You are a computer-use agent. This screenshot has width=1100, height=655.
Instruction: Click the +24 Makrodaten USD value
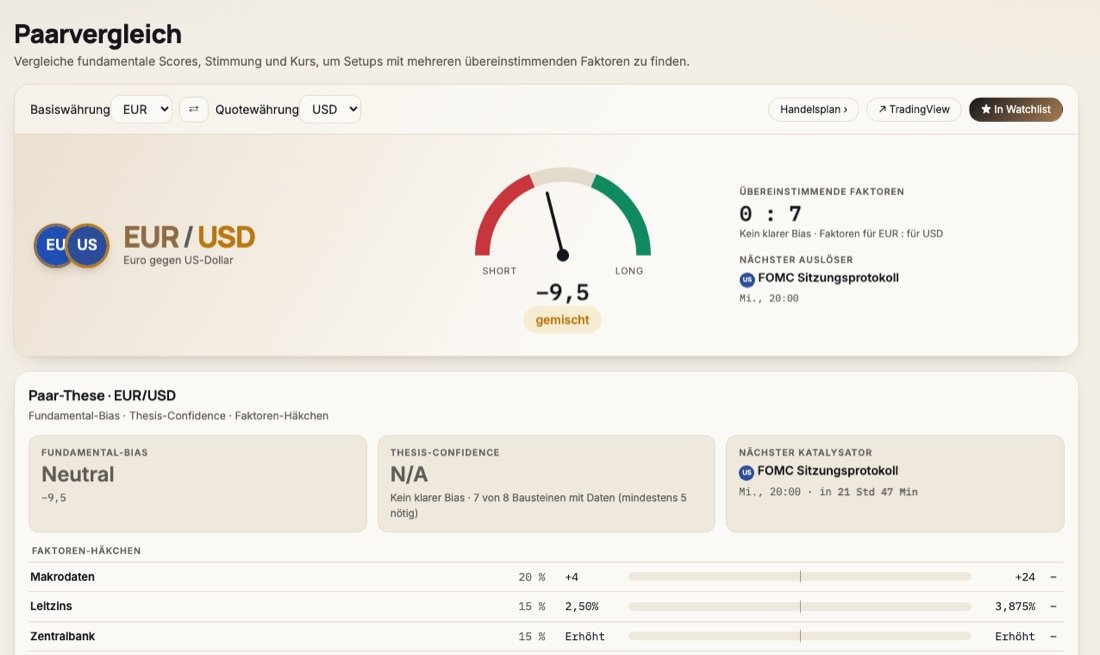(x=1025, y=577)
